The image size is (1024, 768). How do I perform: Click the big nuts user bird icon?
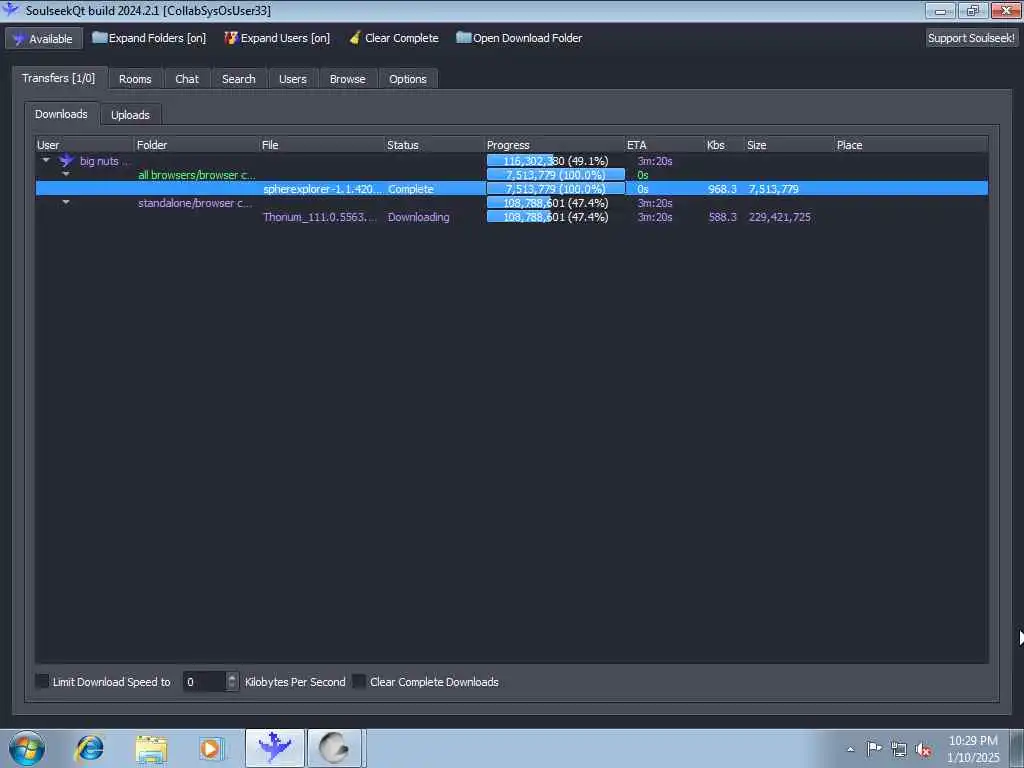pyautogui.click(x=66, y=161)
